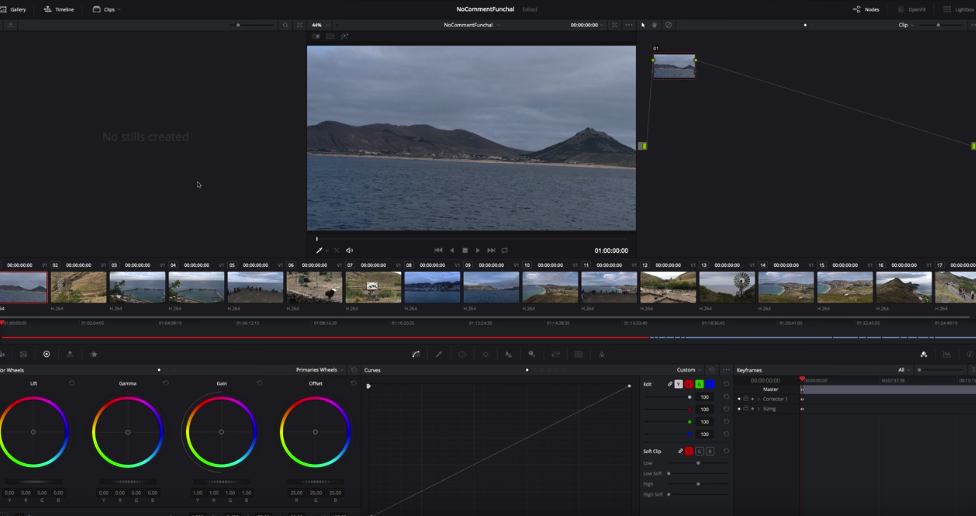Screen dimensions: 976x516
Task: Open the viewer 44% zoom dropdown
Action: (320, 25)
